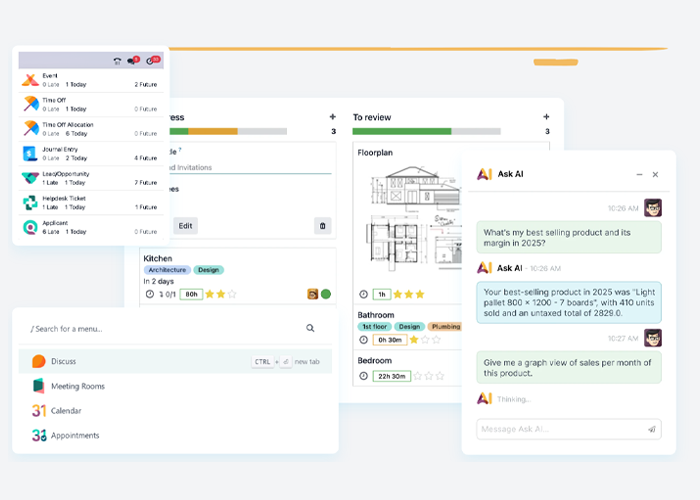
Task: Click the To review progress bar
Action: pyautogui.click(x=426, y=131)
